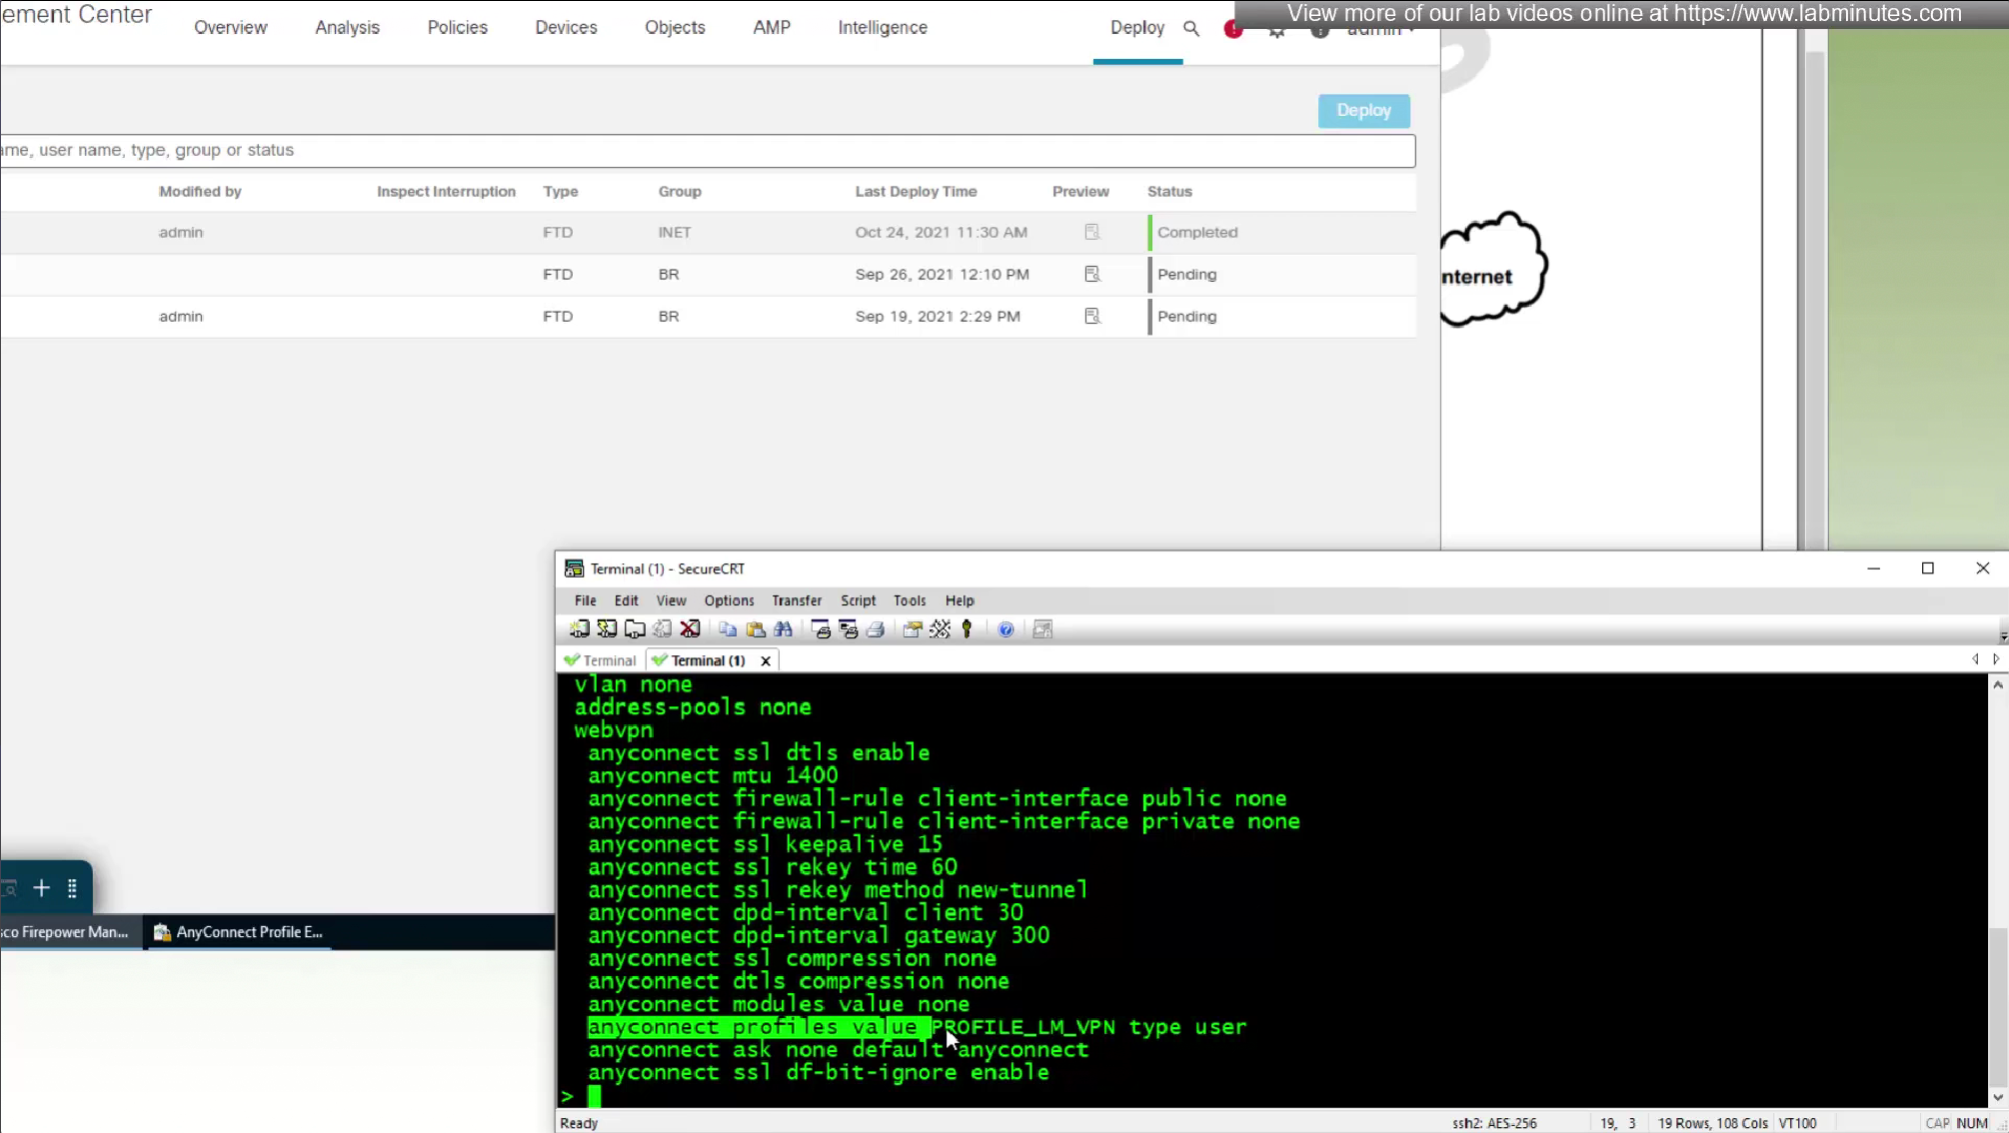The width and height of the screenshot is (2009, 1133).
Task: Click the Disconnect session icon
Action: coord(690,629)
